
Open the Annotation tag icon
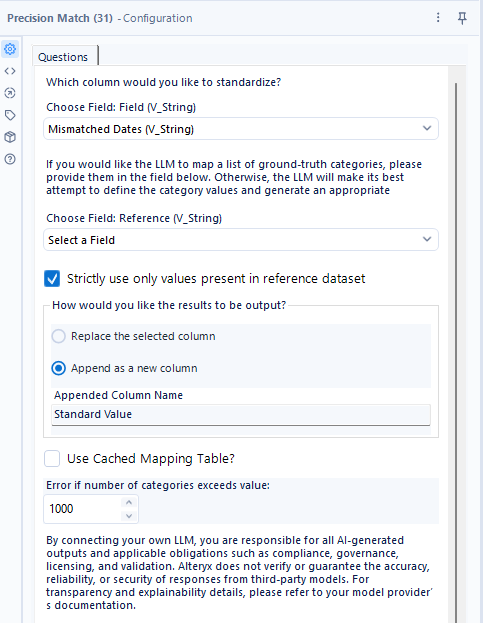pyautogui.click(x=10, y=115)
